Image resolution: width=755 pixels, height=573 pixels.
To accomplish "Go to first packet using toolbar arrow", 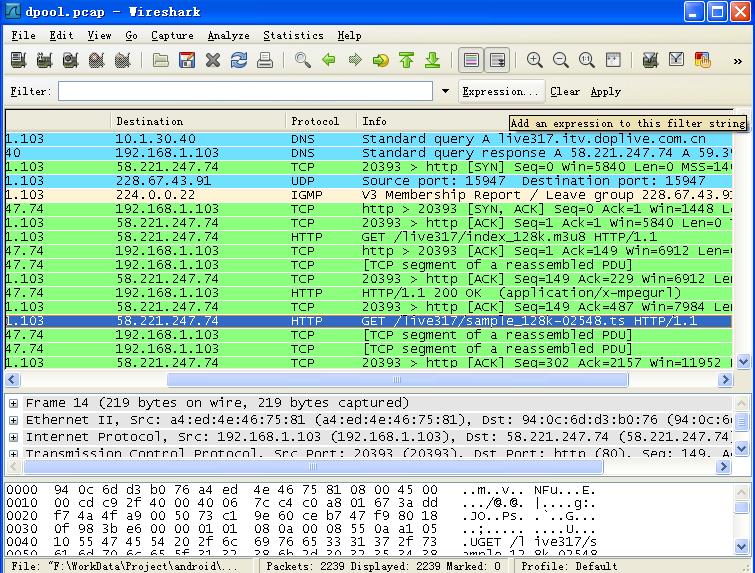I will coord(406,61).
